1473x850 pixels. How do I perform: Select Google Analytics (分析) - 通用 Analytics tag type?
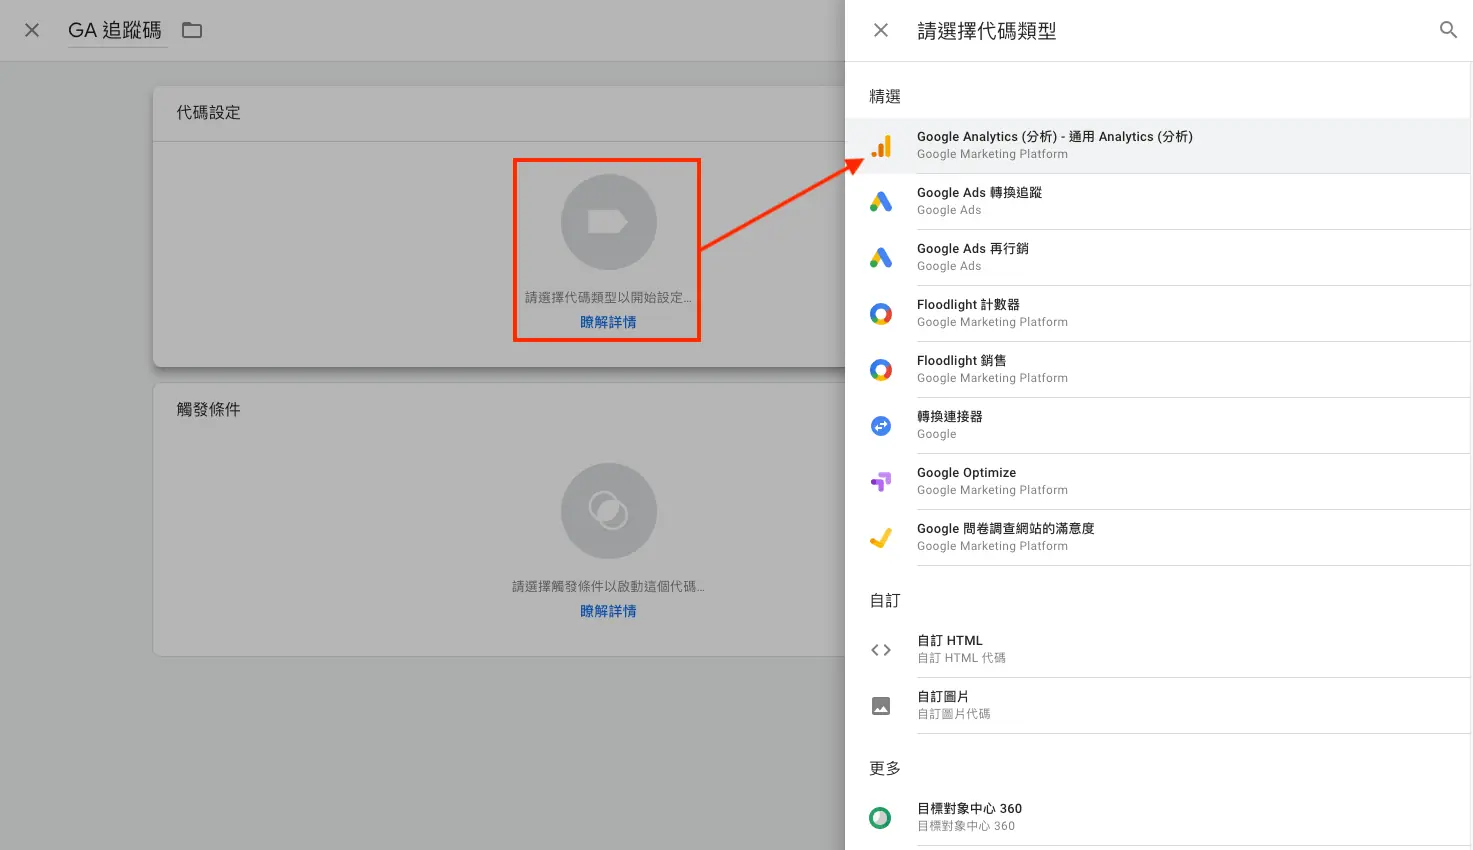[1158, 146]
